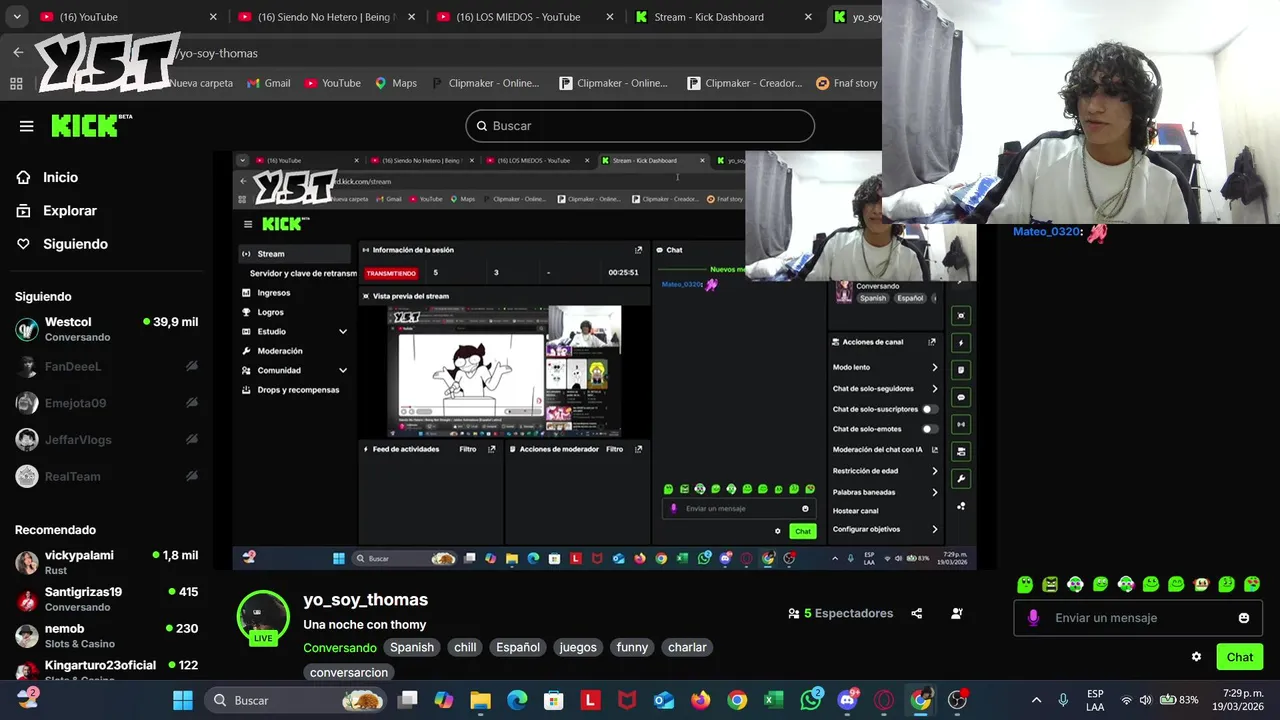Open the Clipmaker - Creador bookmark

(x=744, y=83)
